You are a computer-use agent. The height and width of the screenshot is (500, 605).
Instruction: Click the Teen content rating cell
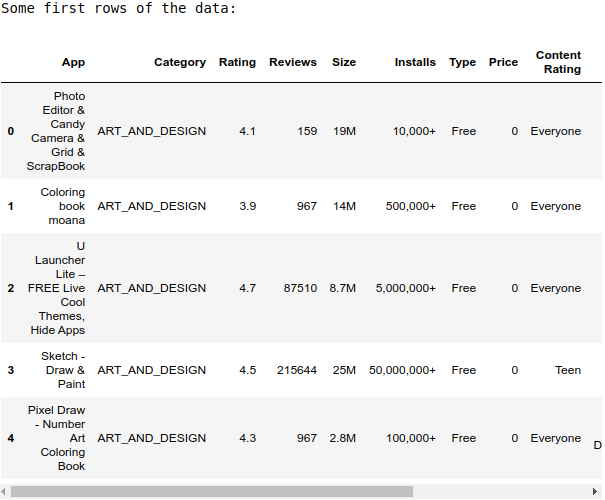tap(568, 370)
